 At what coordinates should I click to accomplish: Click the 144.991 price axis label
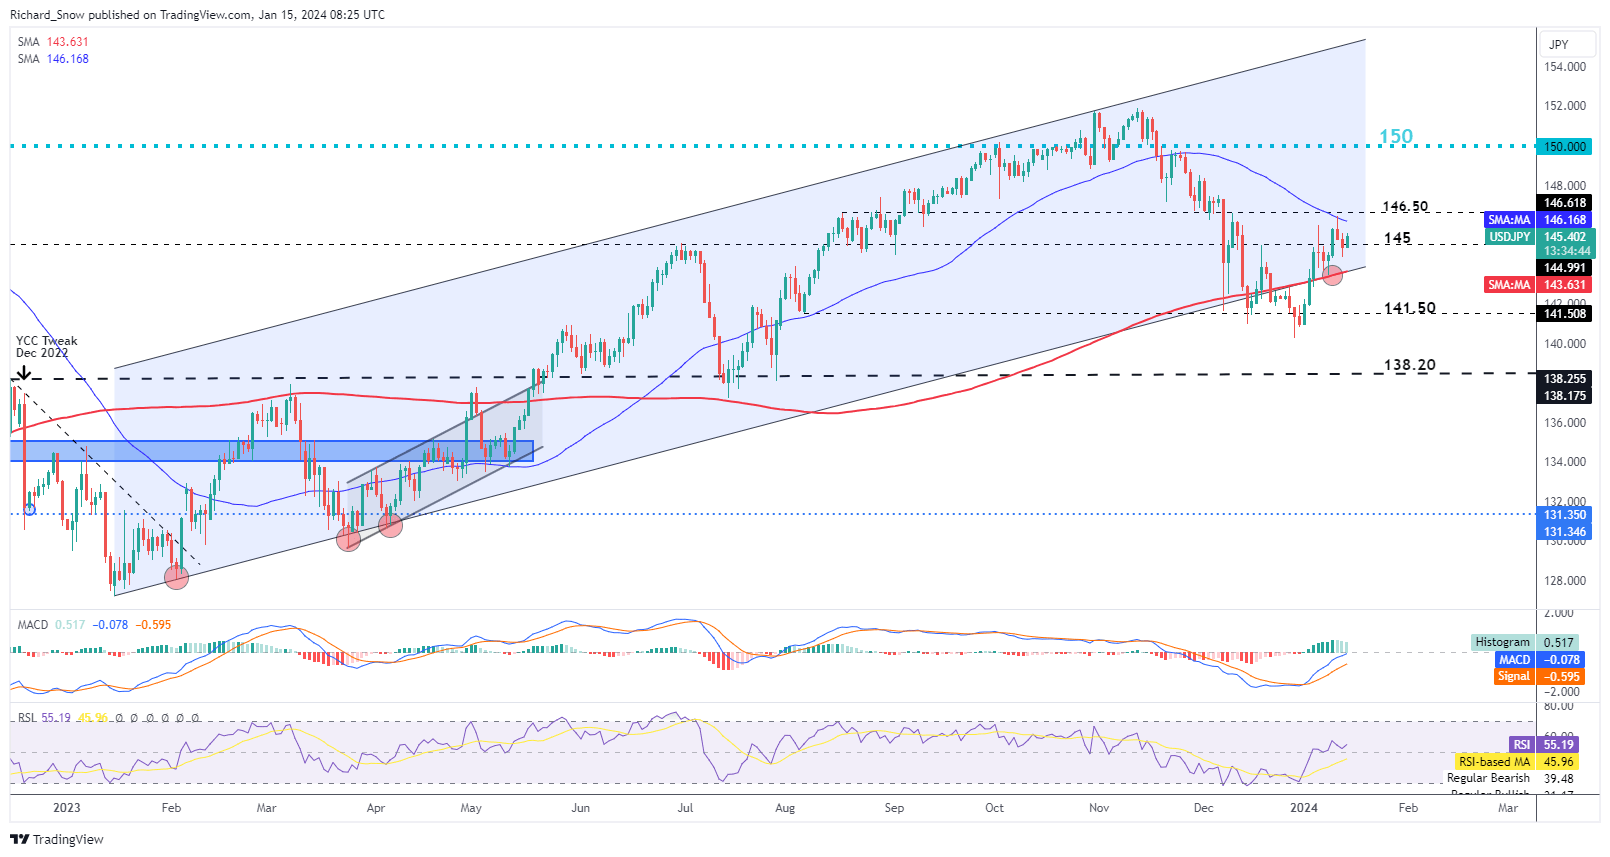[x=1564, y=268]
